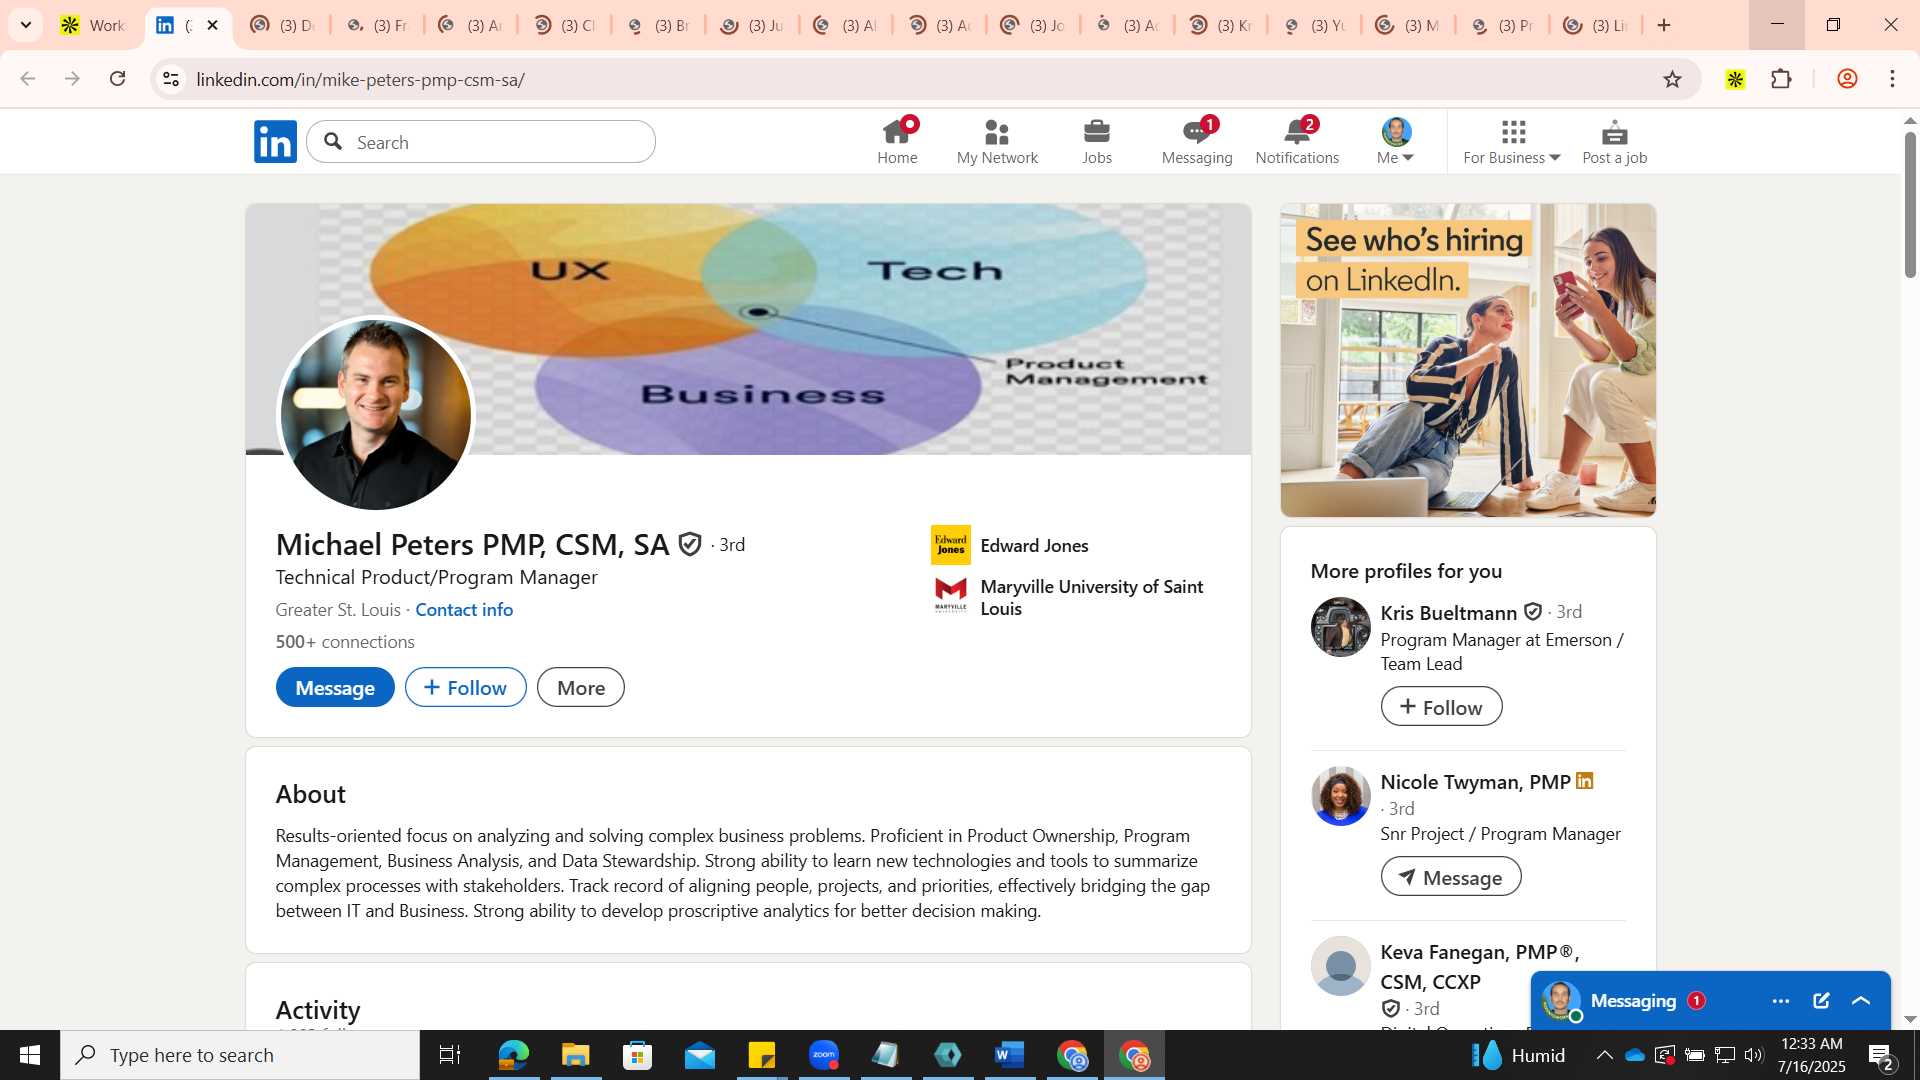Launch Microsoft Edge from taskbar

click(513, 1055)
